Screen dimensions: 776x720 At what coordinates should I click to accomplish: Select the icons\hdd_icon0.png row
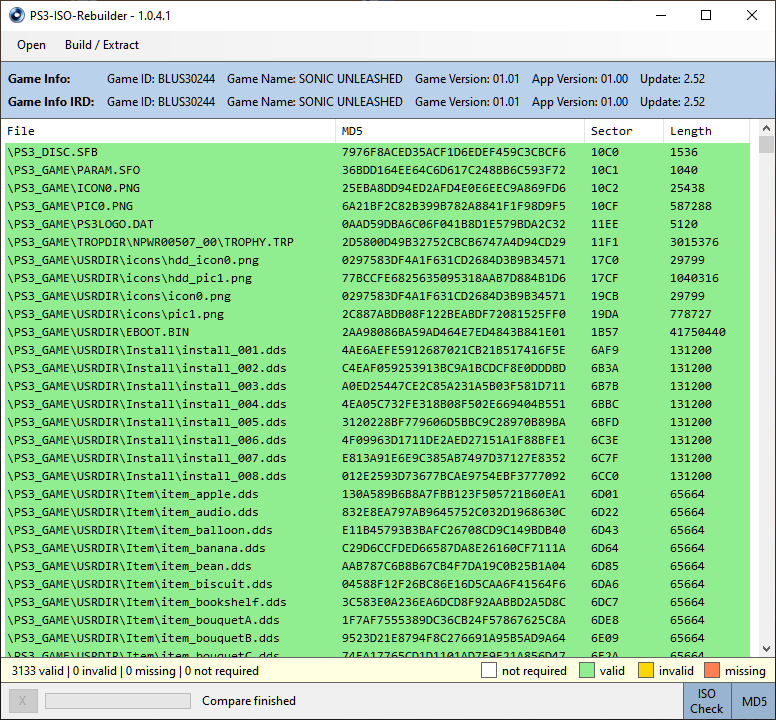tap(377, 260)
